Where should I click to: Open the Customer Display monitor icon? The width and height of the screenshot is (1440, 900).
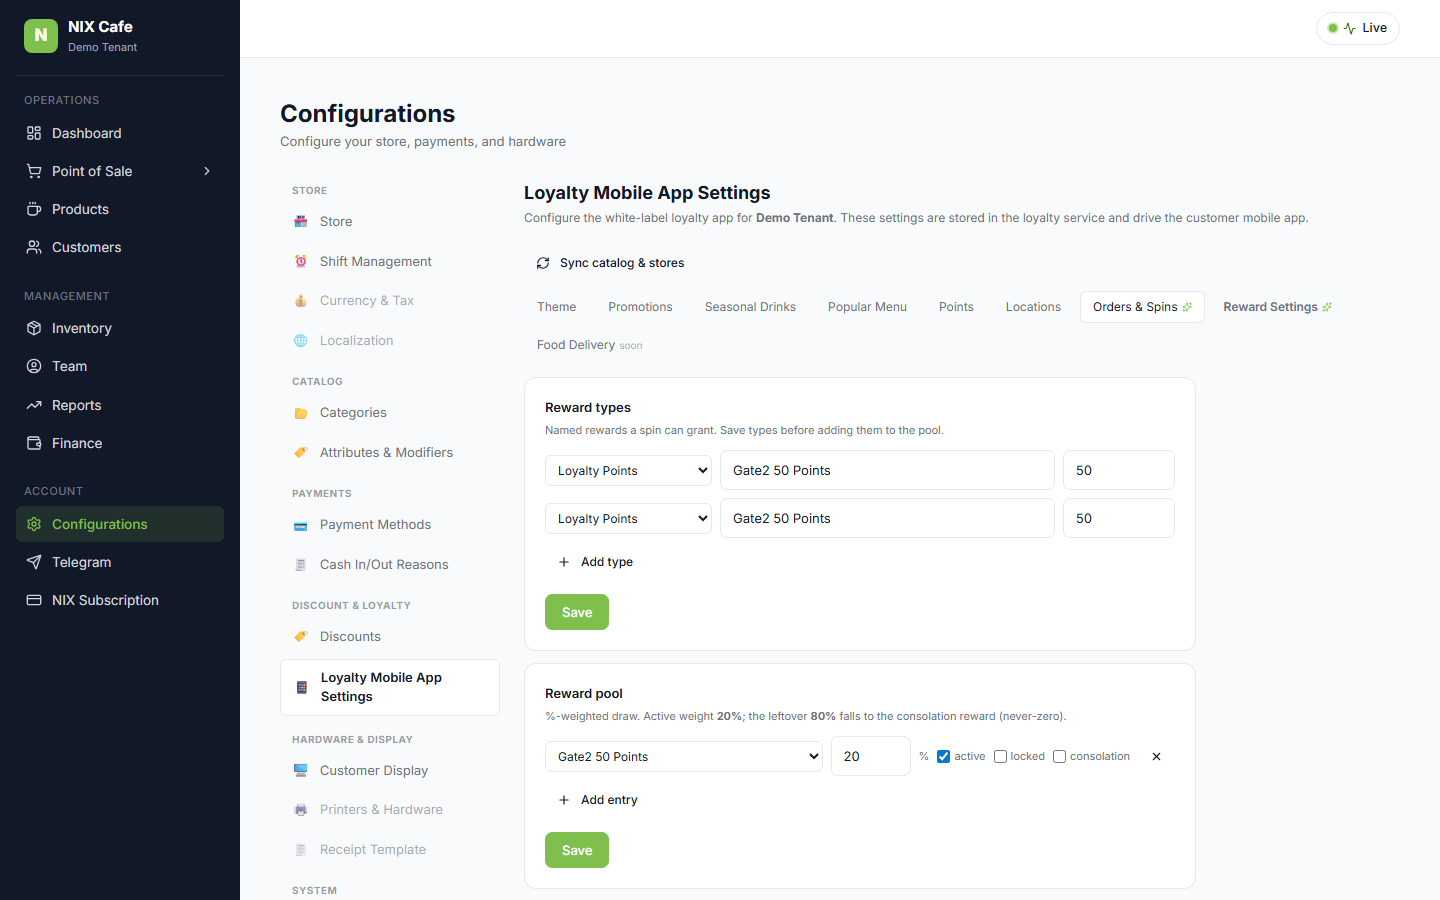click(x=301, y=770)
